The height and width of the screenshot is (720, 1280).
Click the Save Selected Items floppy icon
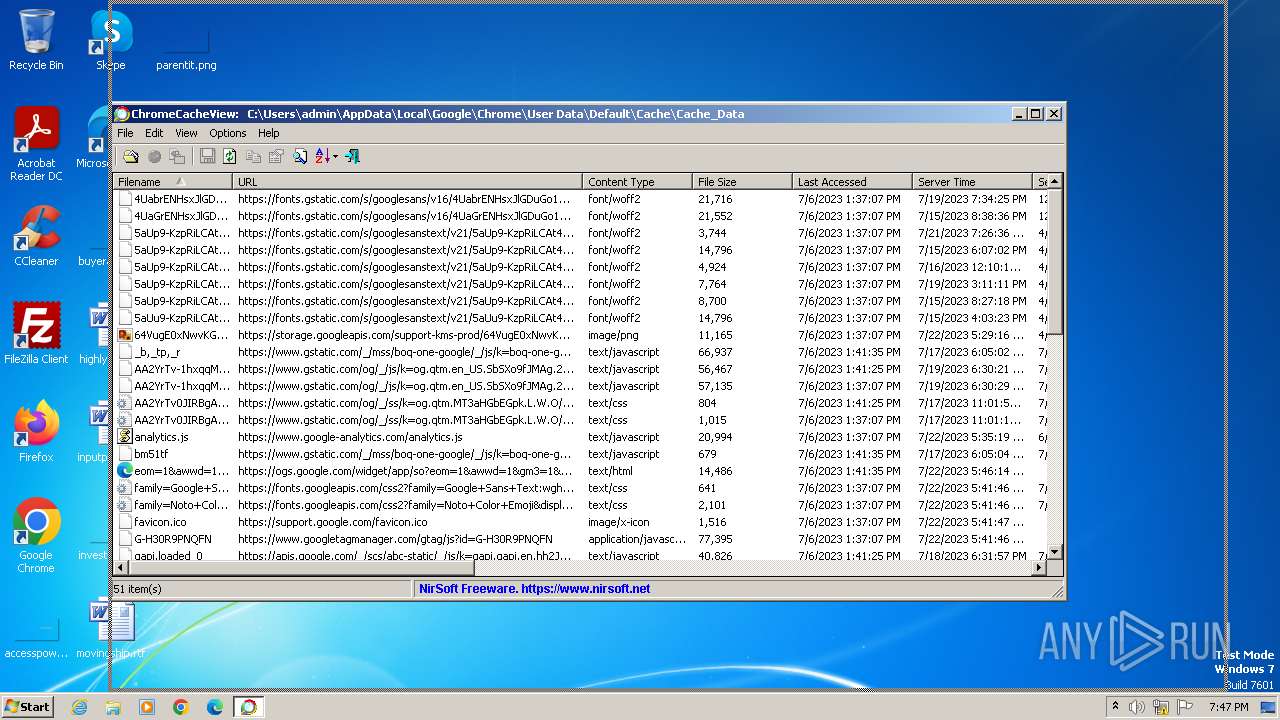[207, 156]
